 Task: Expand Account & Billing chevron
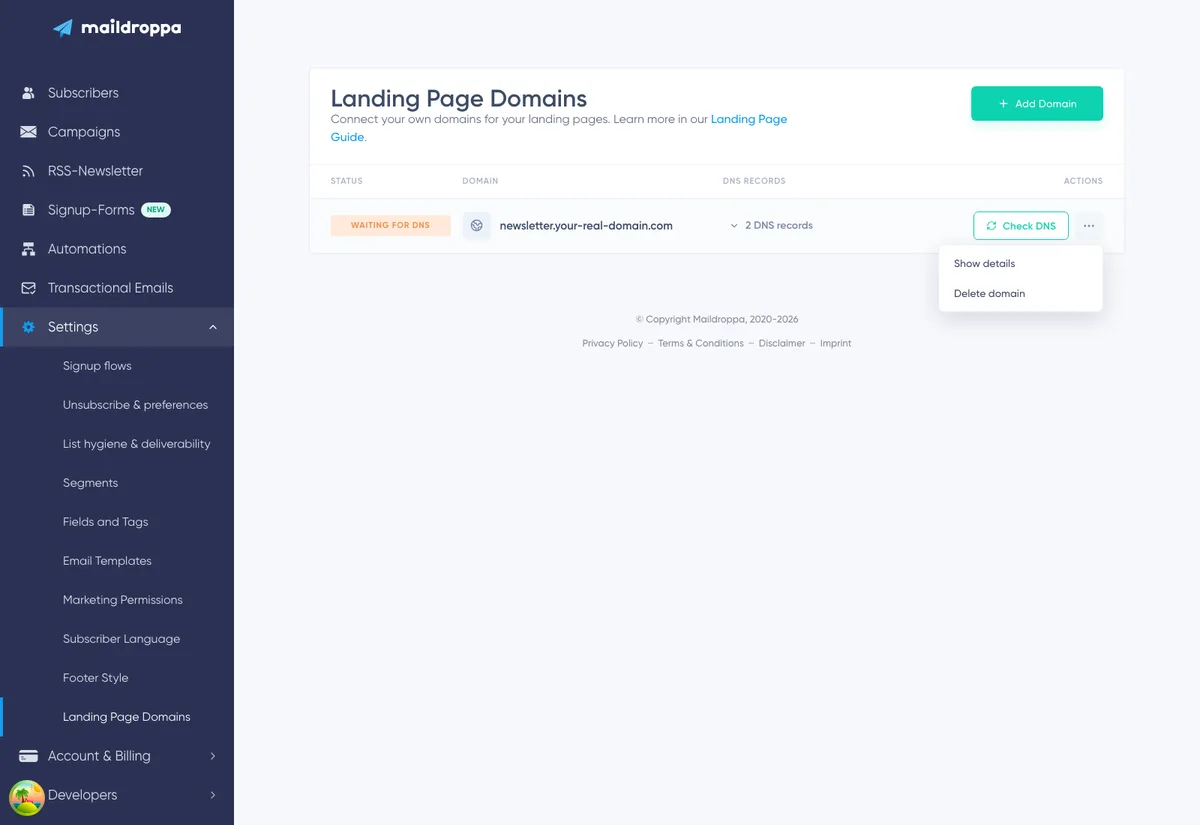pos(213,756)
